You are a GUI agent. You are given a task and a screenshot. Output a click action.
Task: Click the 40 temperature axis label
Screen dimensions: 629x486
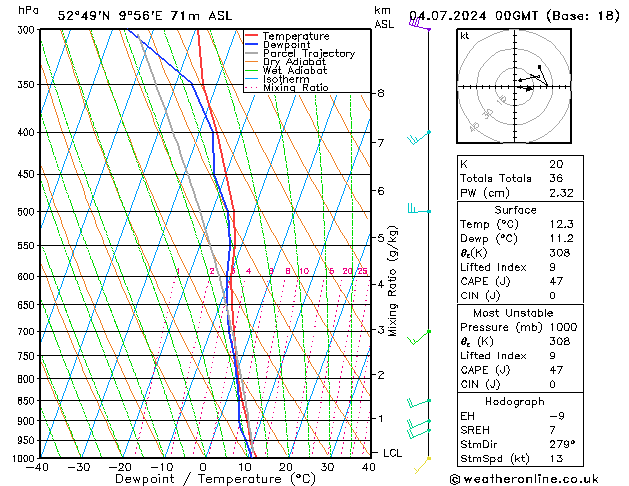click(369, 467)
